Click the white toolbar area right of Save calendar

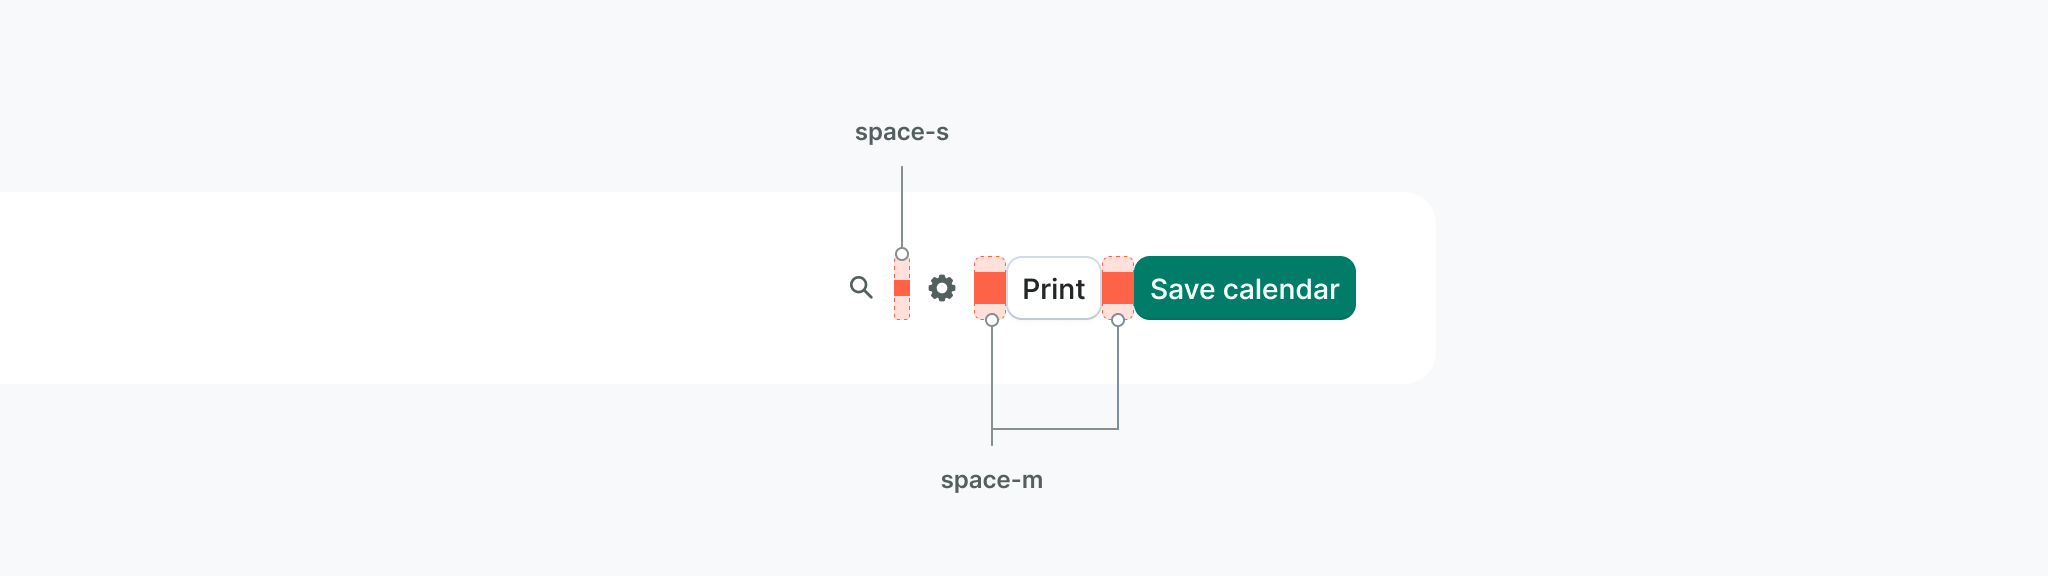pyautogui.click(x=1395, y=288)
